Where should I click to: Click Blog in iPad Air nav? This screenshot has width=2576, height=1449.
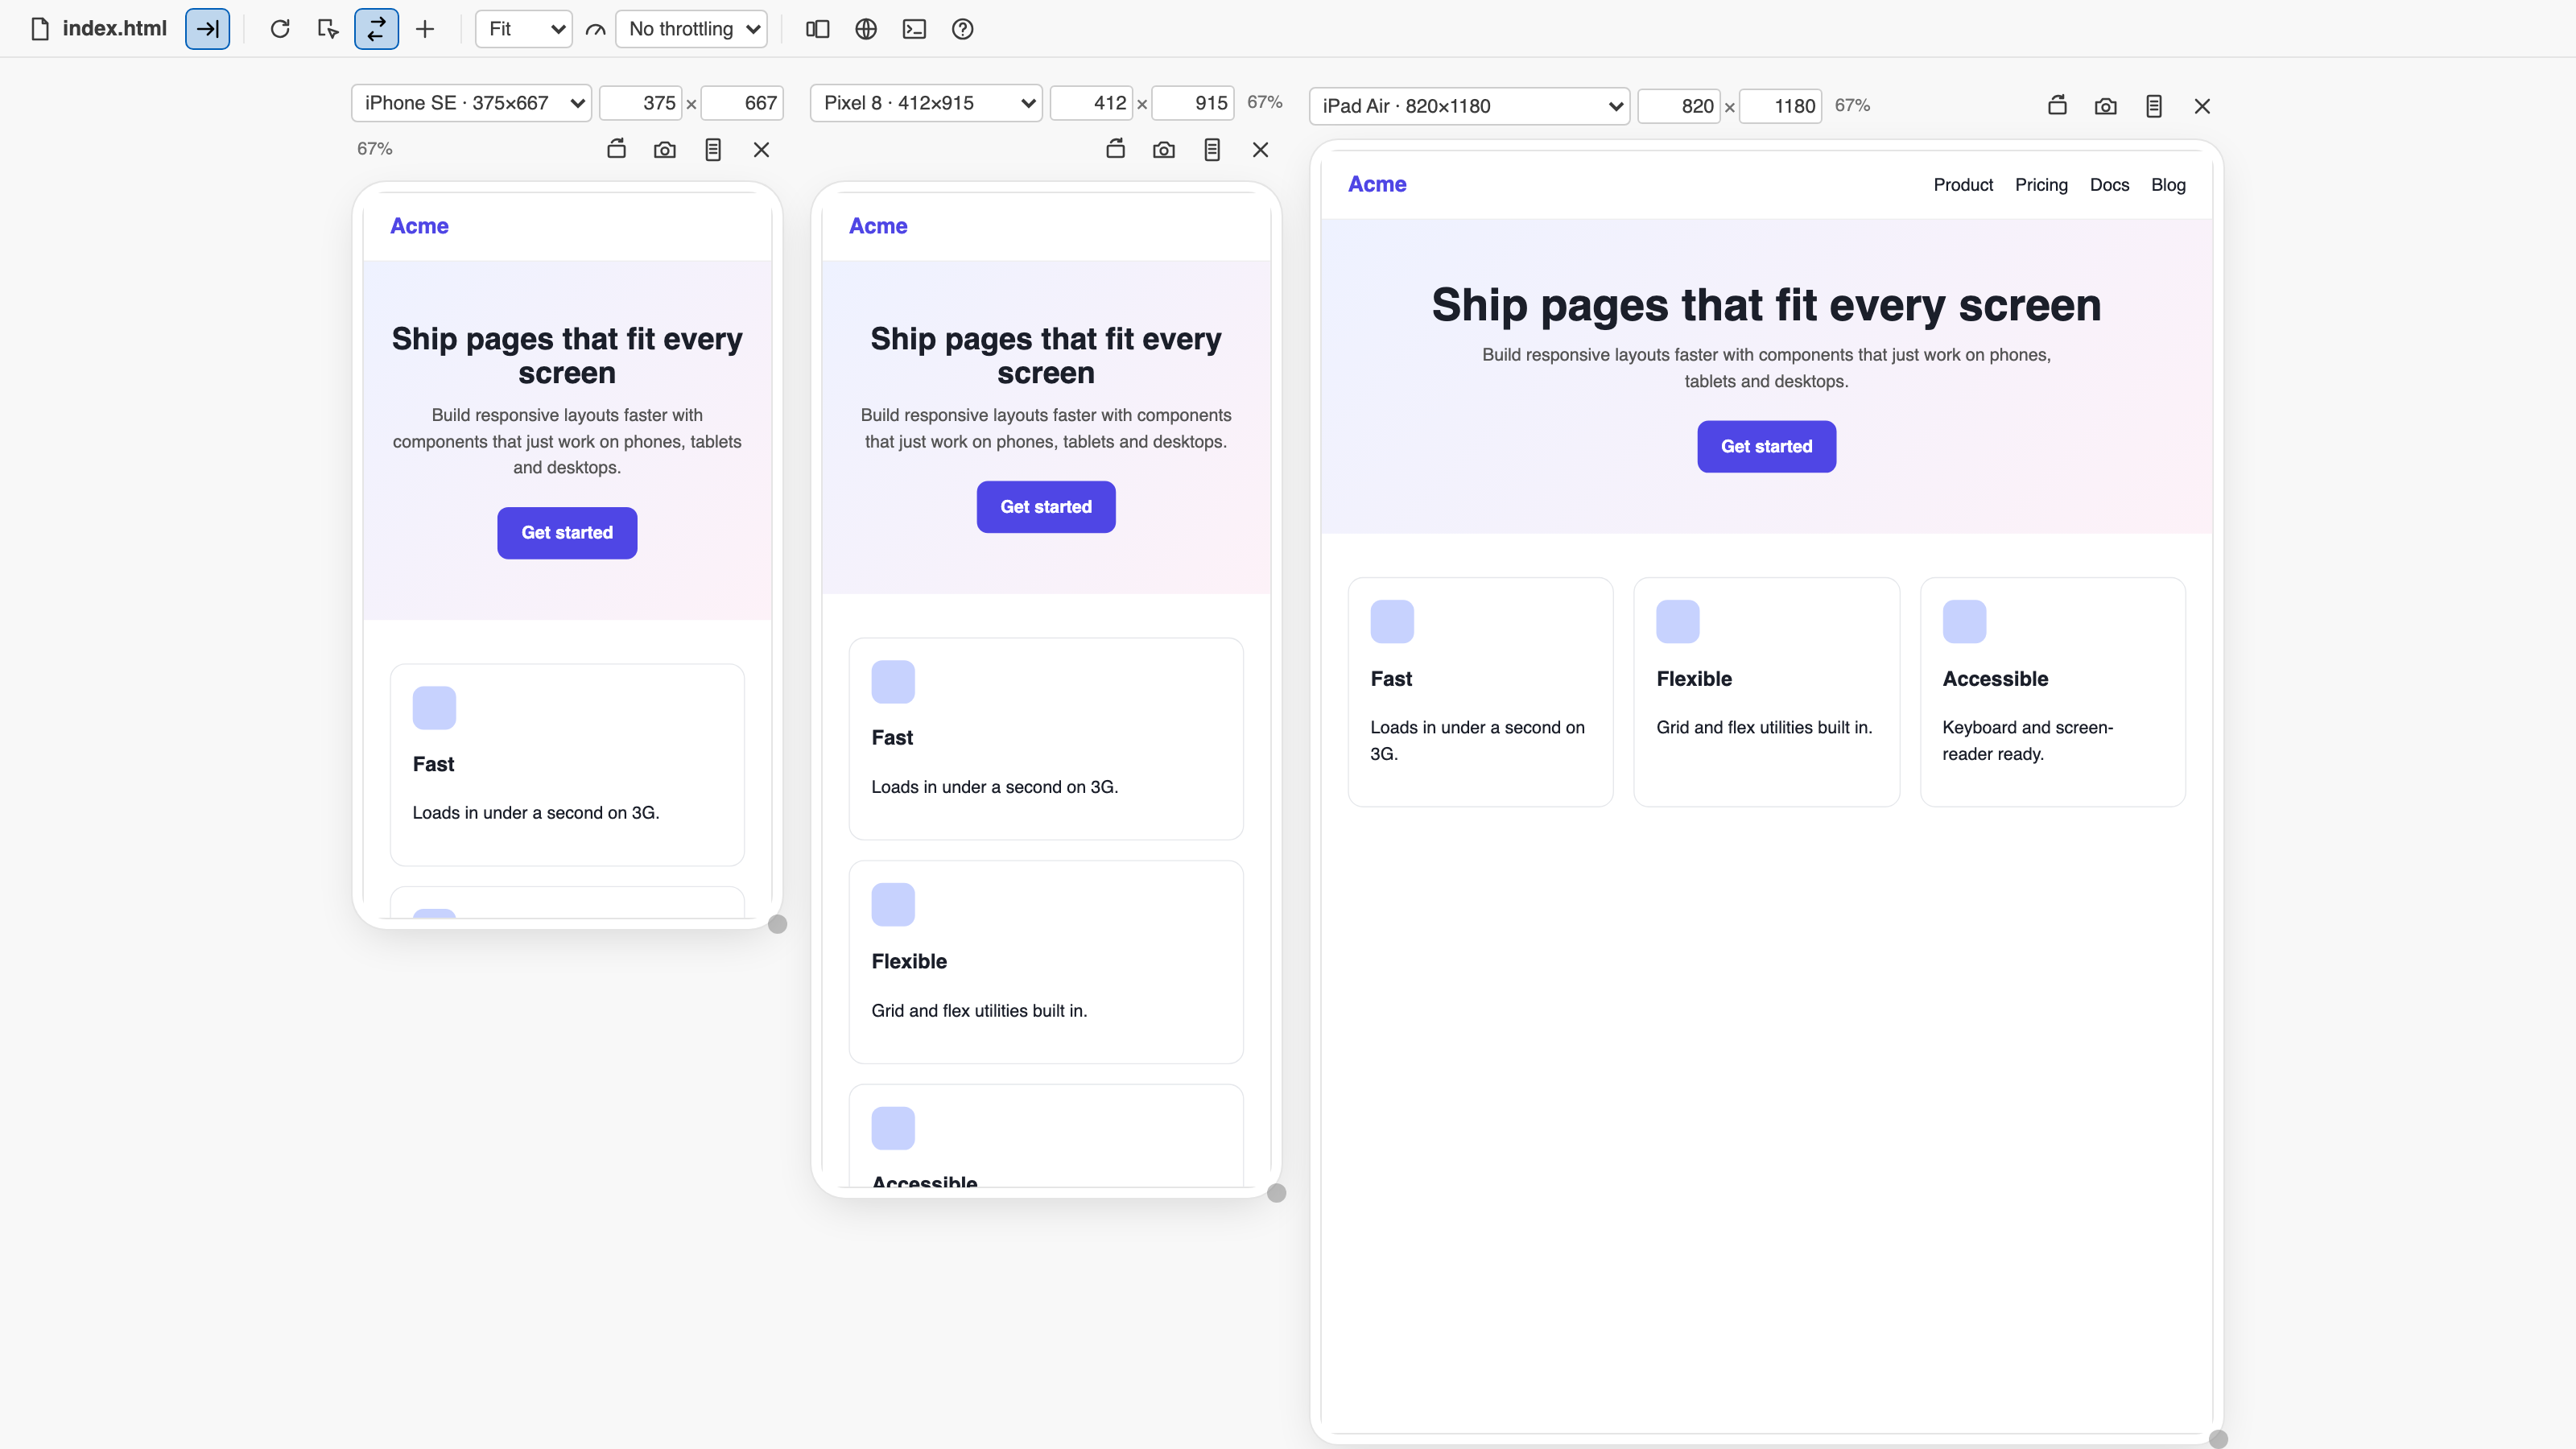point(2168,185)
